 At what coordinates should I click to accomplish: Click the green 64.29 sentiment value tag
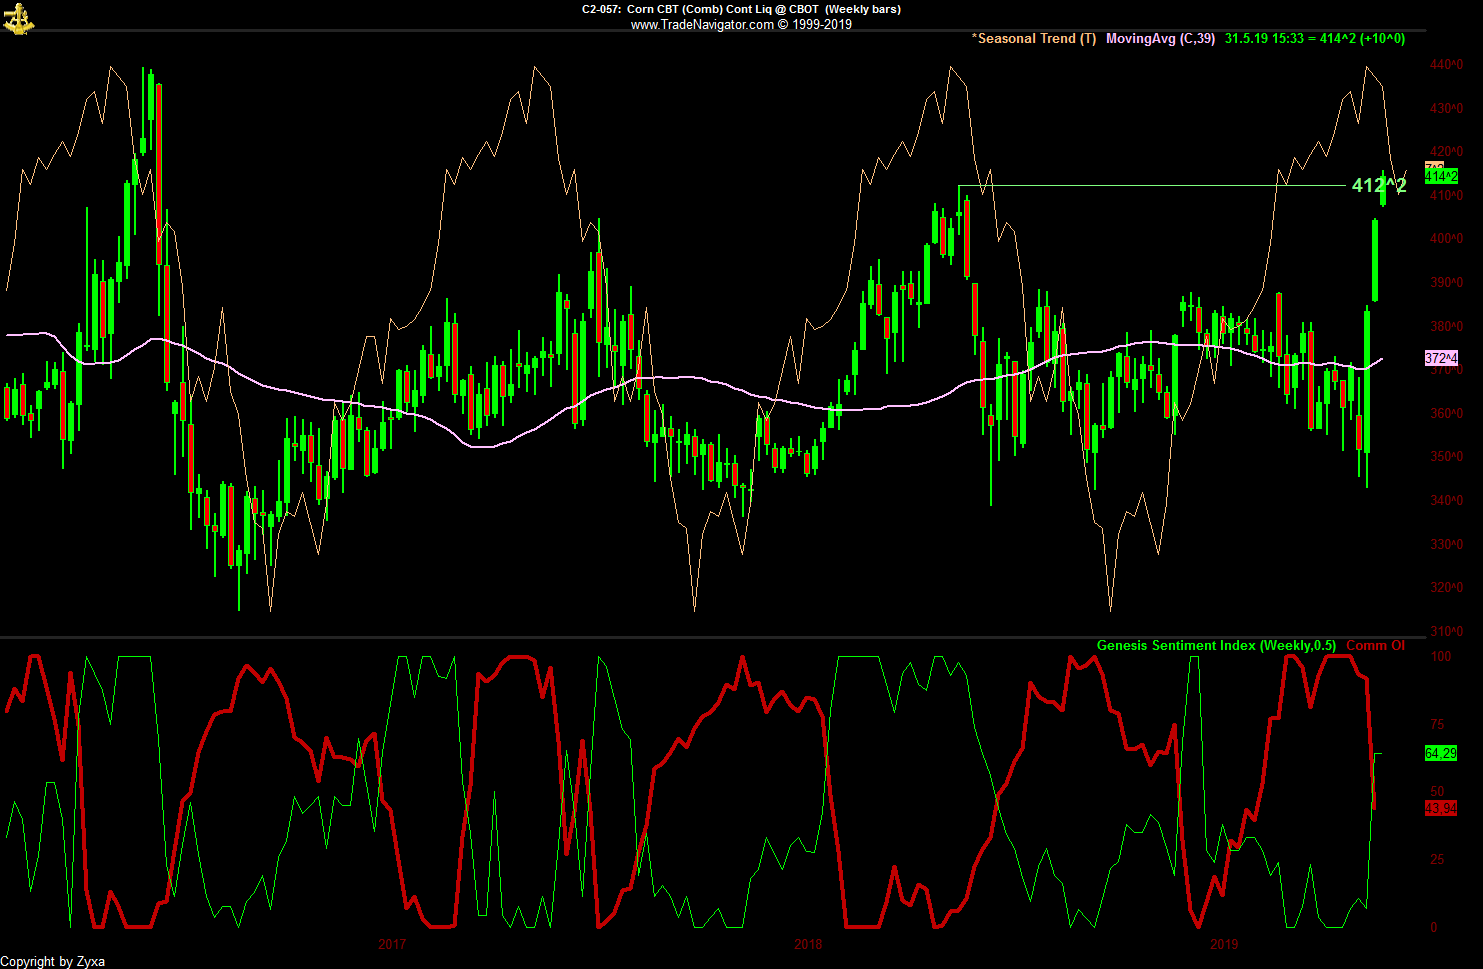click(x=1440, y=753)
